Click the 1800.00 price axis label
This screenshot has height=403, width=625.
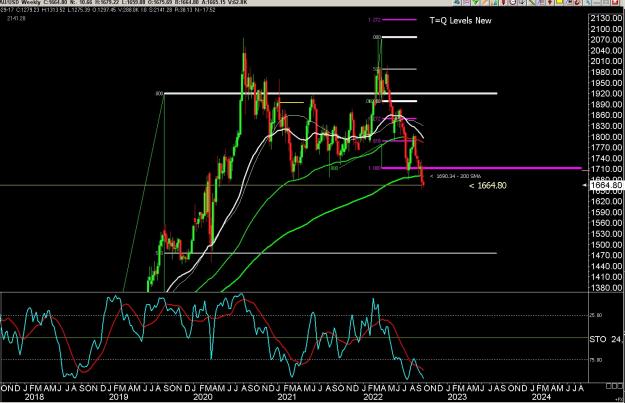(x=606, y=137)
